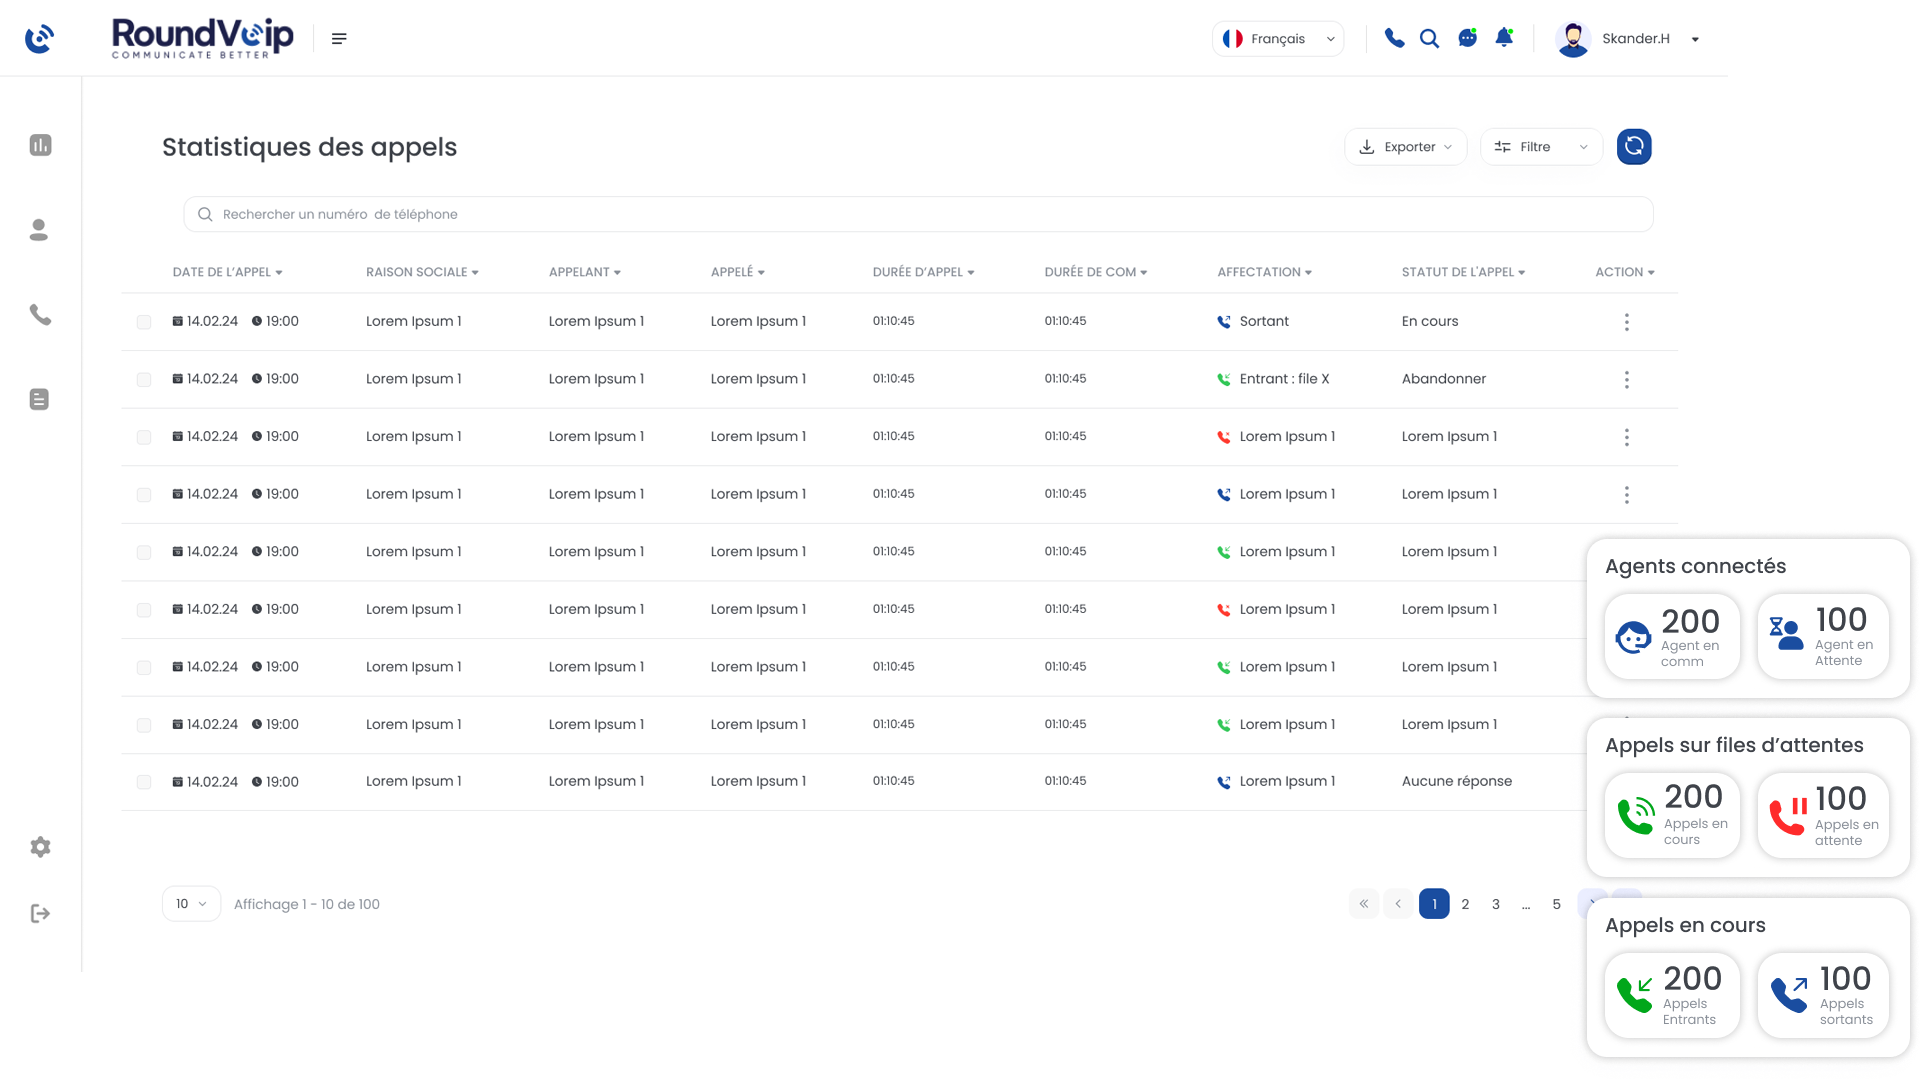The width and height of the screenshot is (1920, 1080).
Task: Go to page 5
Action: 1556,904
